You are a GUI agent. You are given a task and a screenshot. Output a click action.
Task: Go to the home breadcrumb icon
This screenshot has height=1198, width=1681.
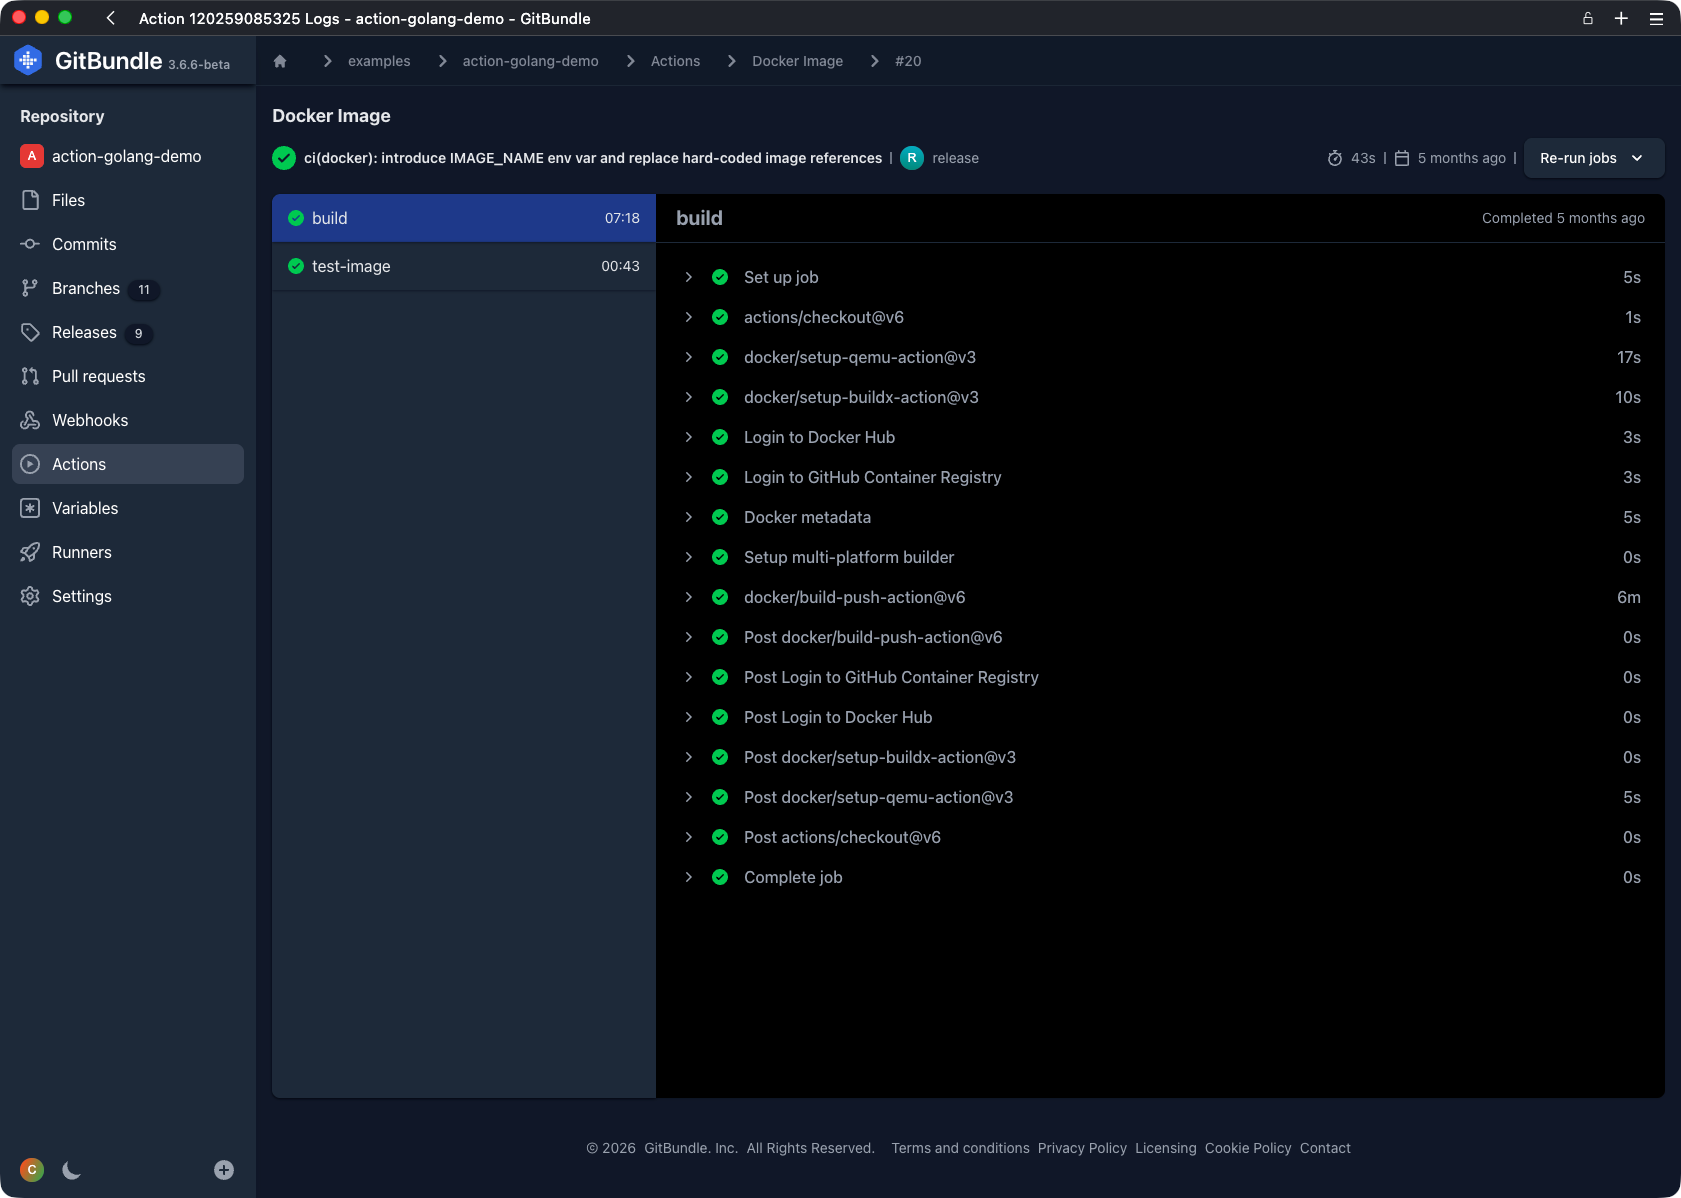[280, 61]
